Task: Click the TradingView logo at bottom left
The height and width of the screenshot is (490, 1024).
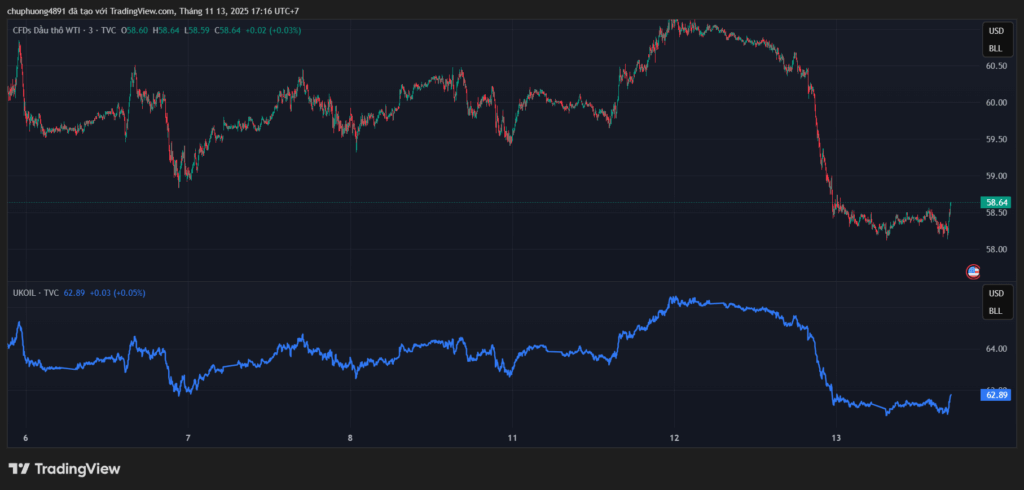Action: click(64, 468)
